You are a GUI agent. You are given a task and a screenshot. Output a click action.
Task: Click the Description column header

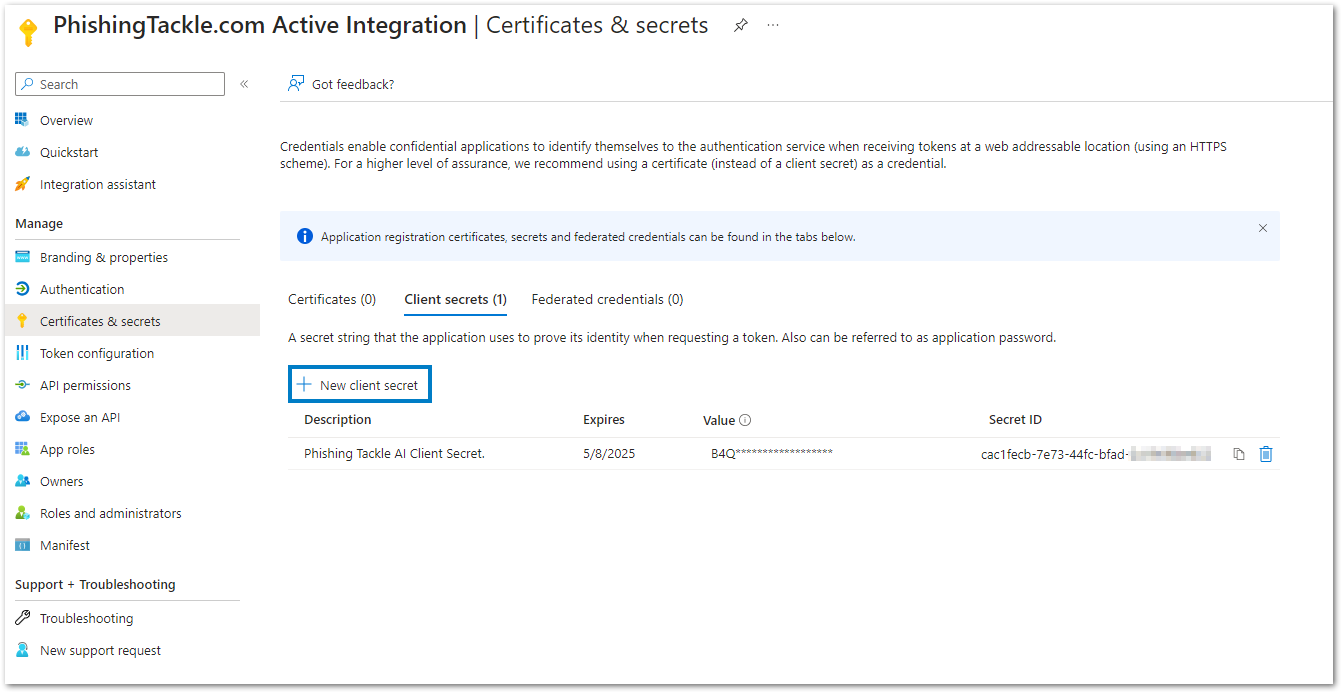[338, 420]
